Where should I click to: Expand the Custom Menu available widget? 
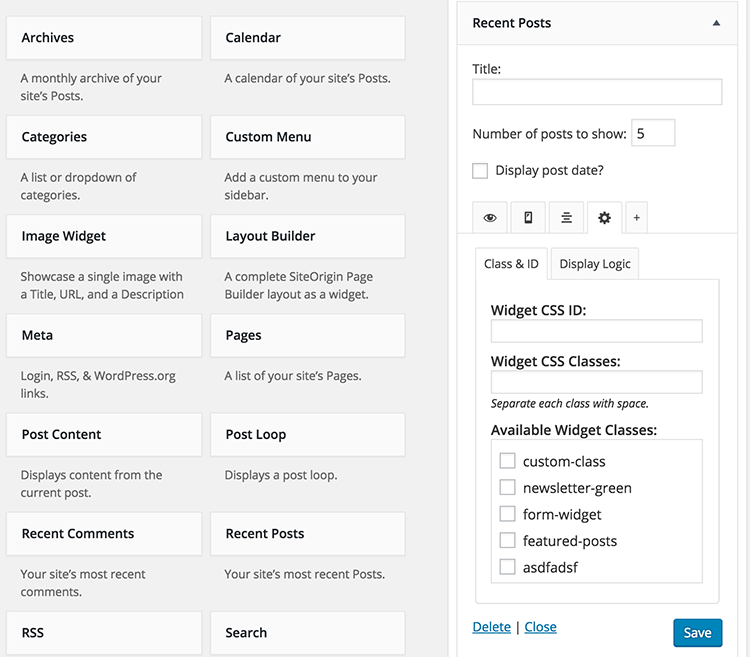[307, 137]
